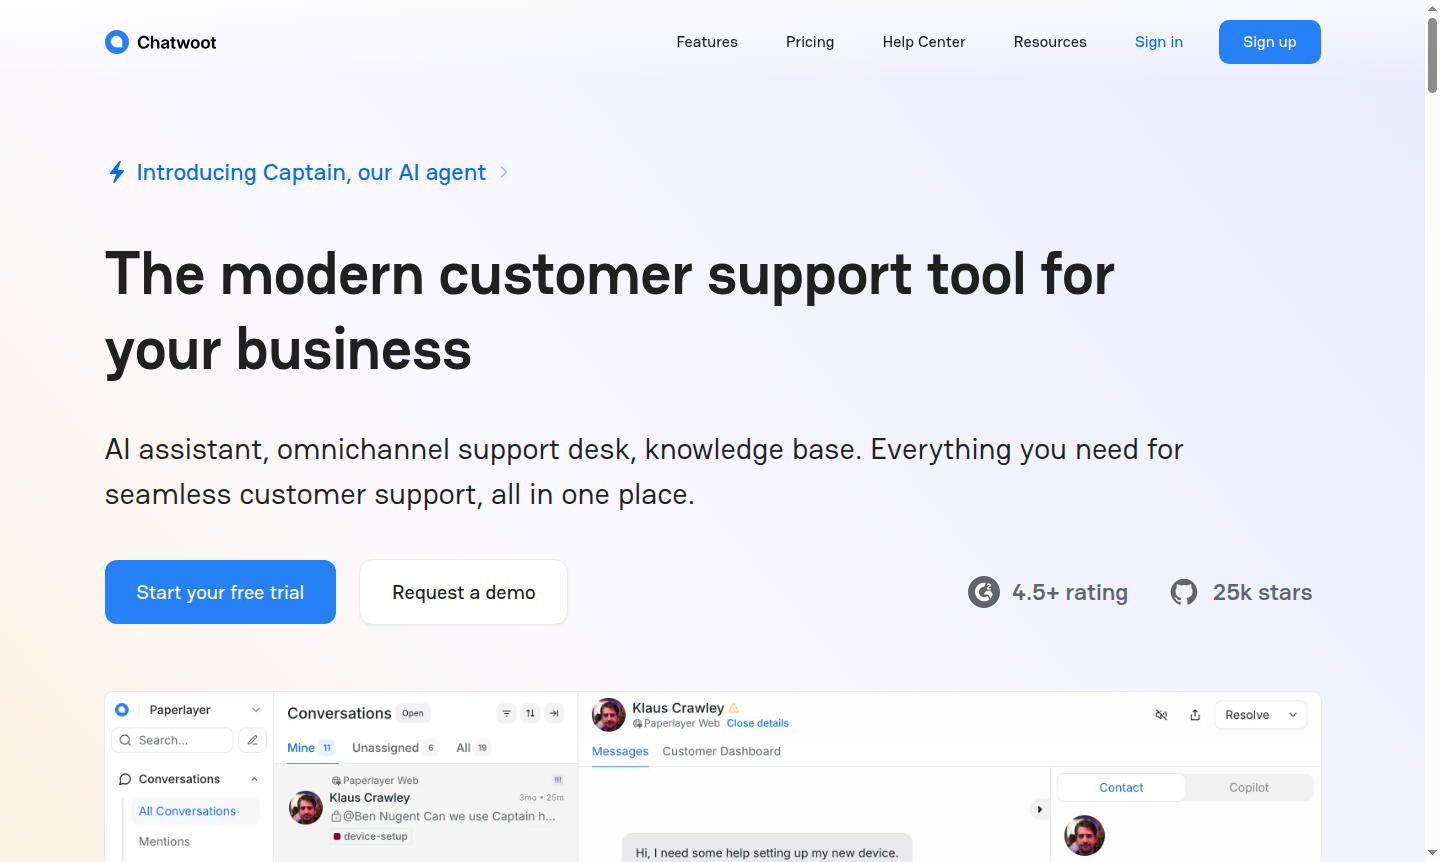Click in the conversations Search field
The height and width of the screenshot is (862, 1440).
point(180,740)
